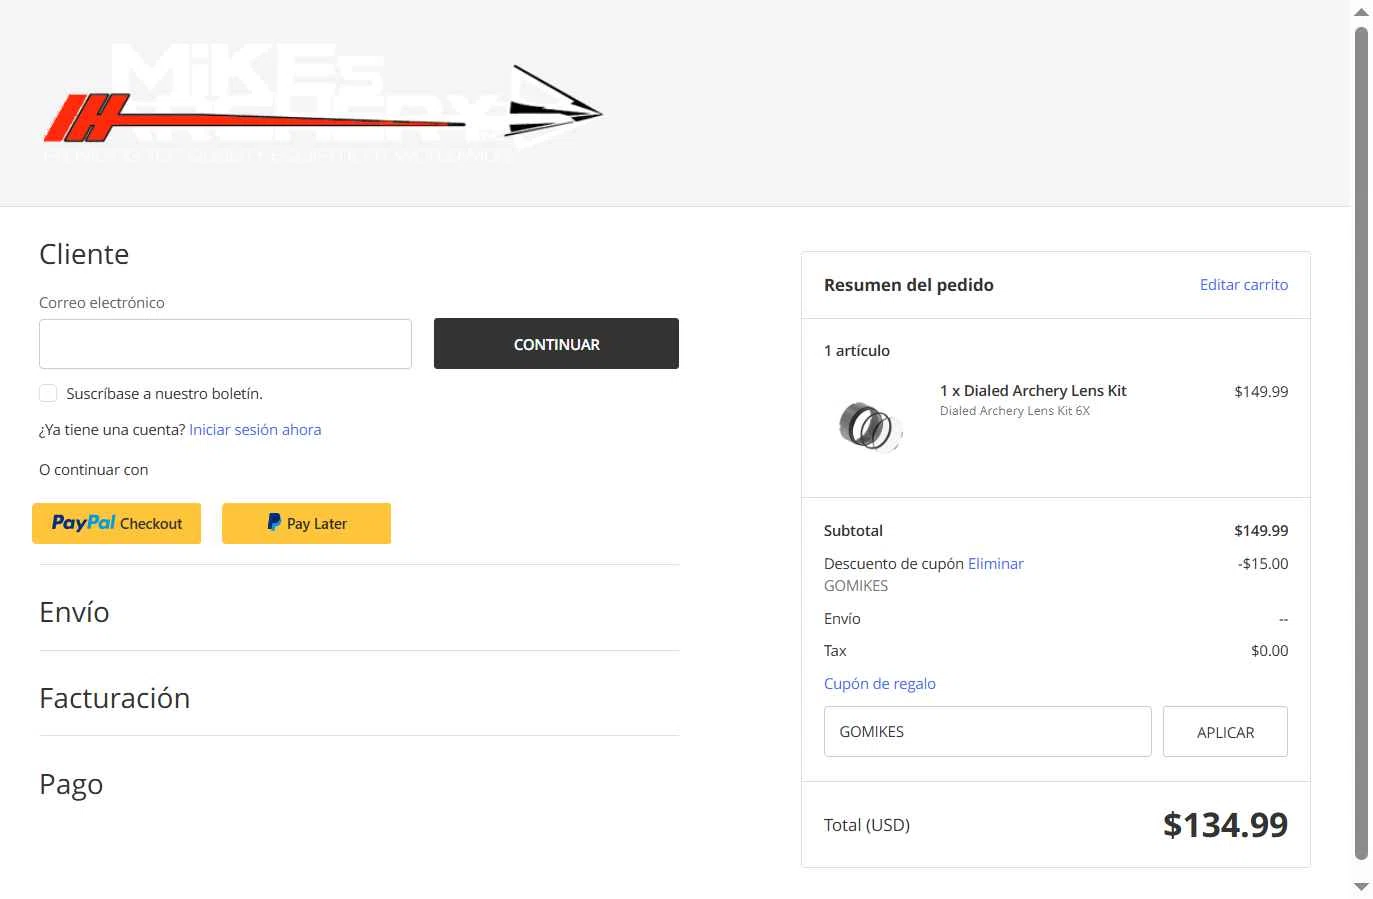Screen dimensions: 1373x899
Task: View the Dialed Archery Lens Kit thumbnail
Action: (x=870, y=426)
